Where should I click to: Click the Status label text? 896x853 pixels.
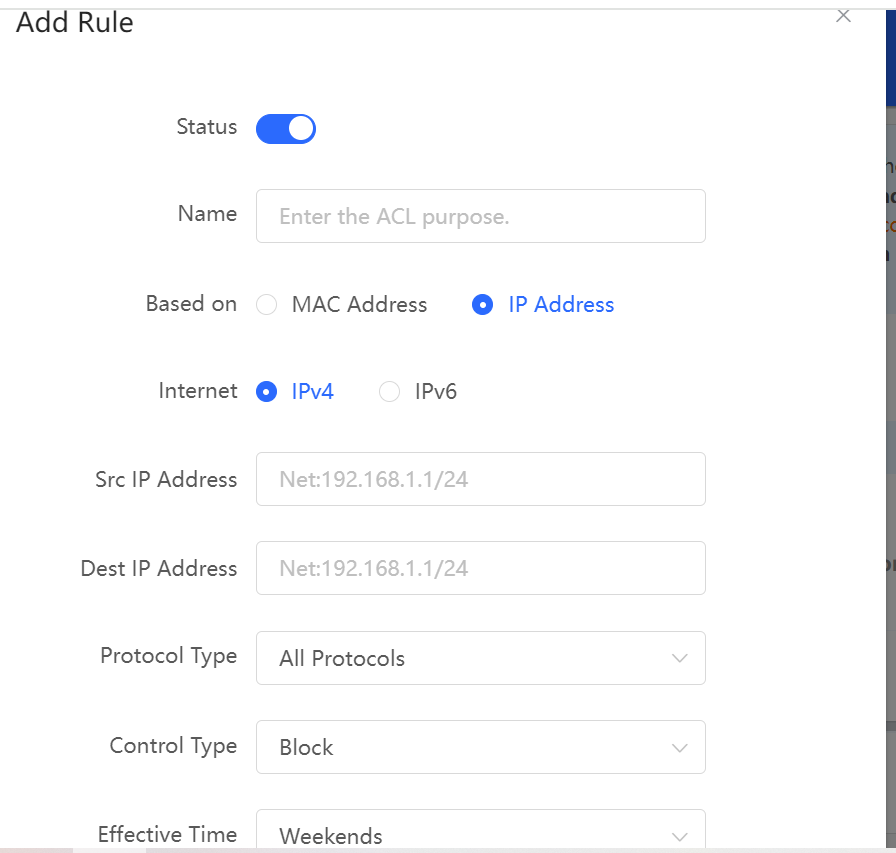[x=207, y=127]
